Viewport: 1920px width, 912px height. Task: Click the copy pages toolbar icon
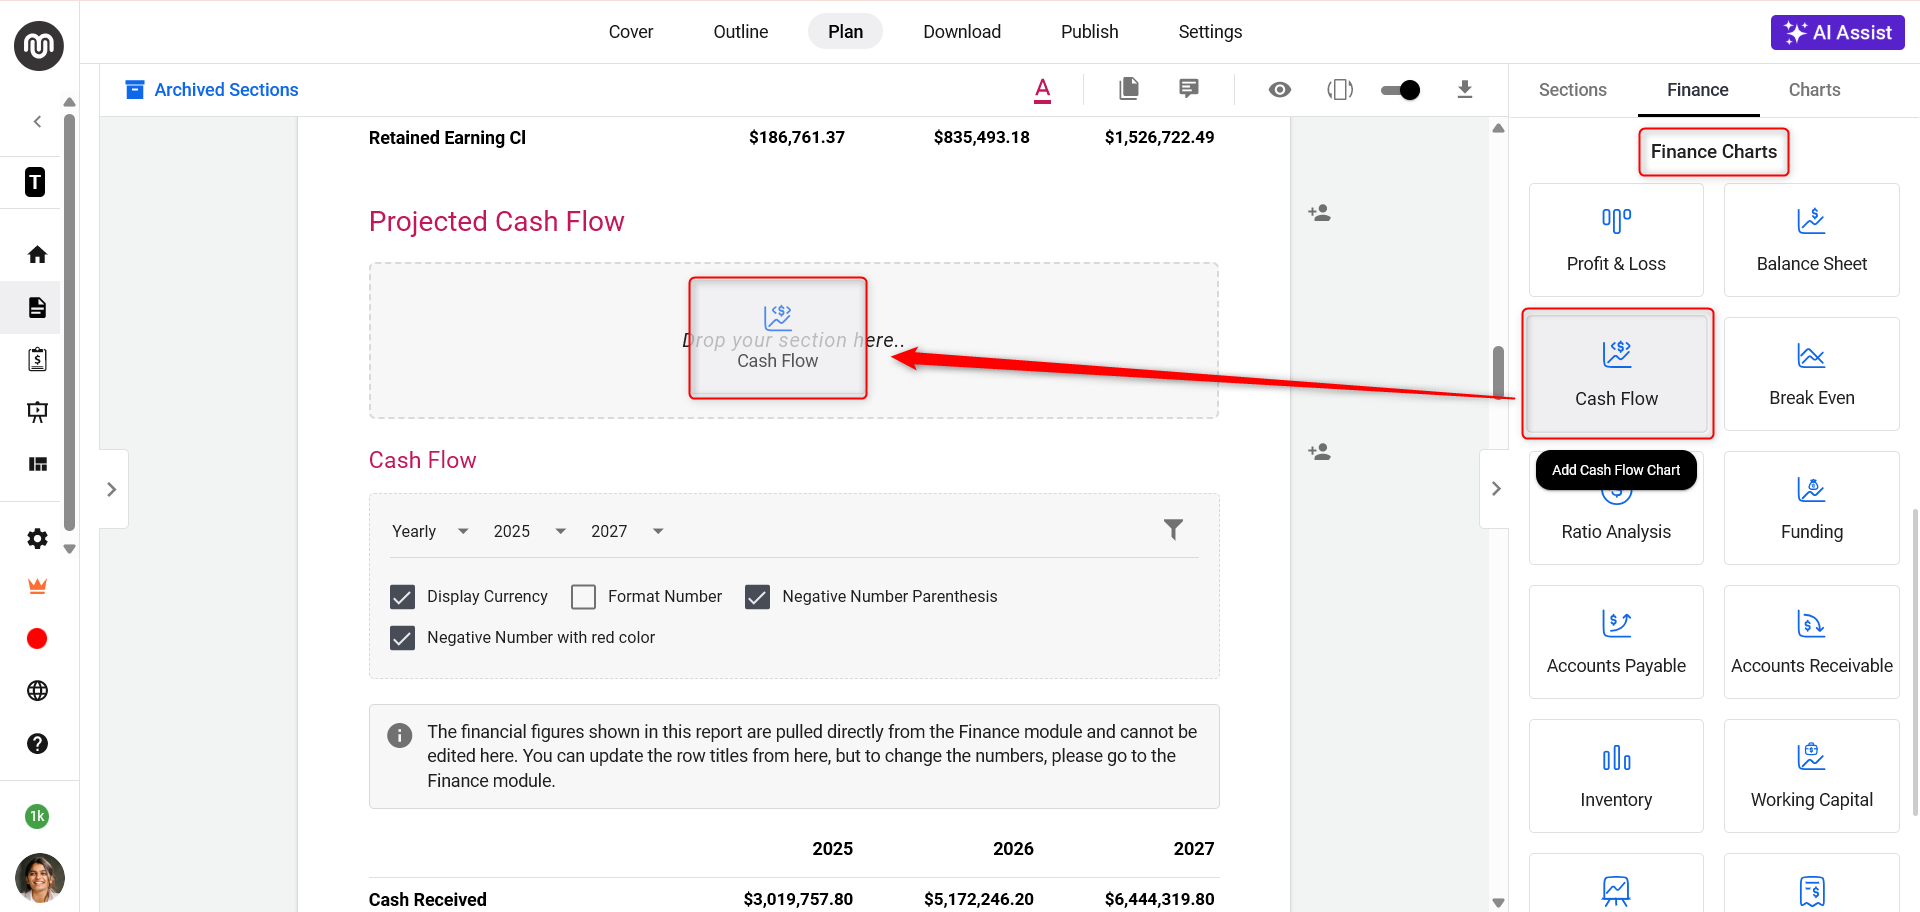pyautogui.click(x=1128, y=89)
